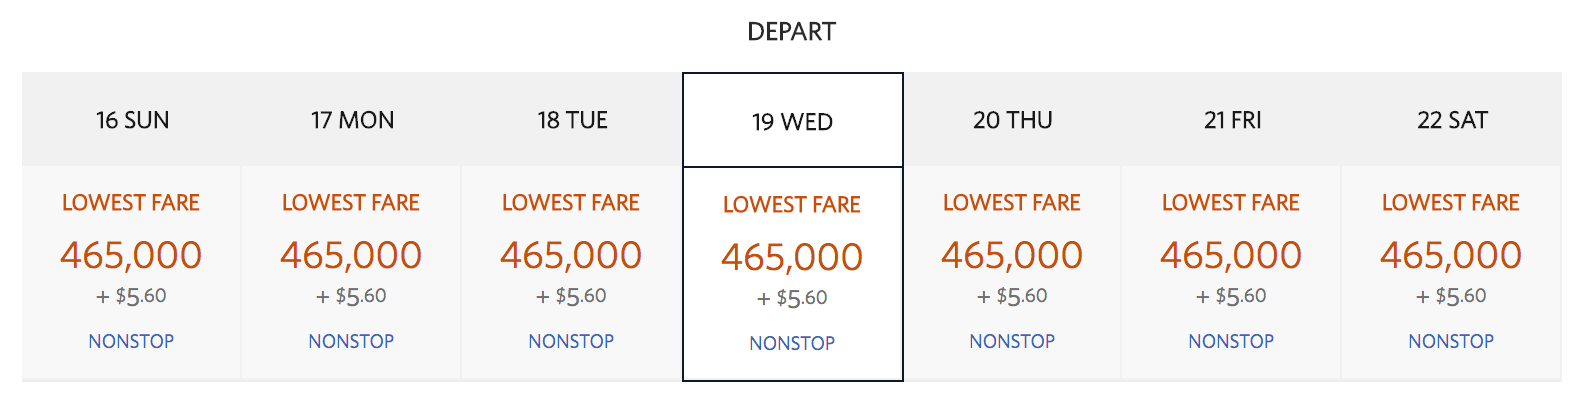Click the 465,000 fare for 20 THU
Image resolution: width=1596 pixels, height=402 pixels.
pyautogui.click(x=1012, y=255)
